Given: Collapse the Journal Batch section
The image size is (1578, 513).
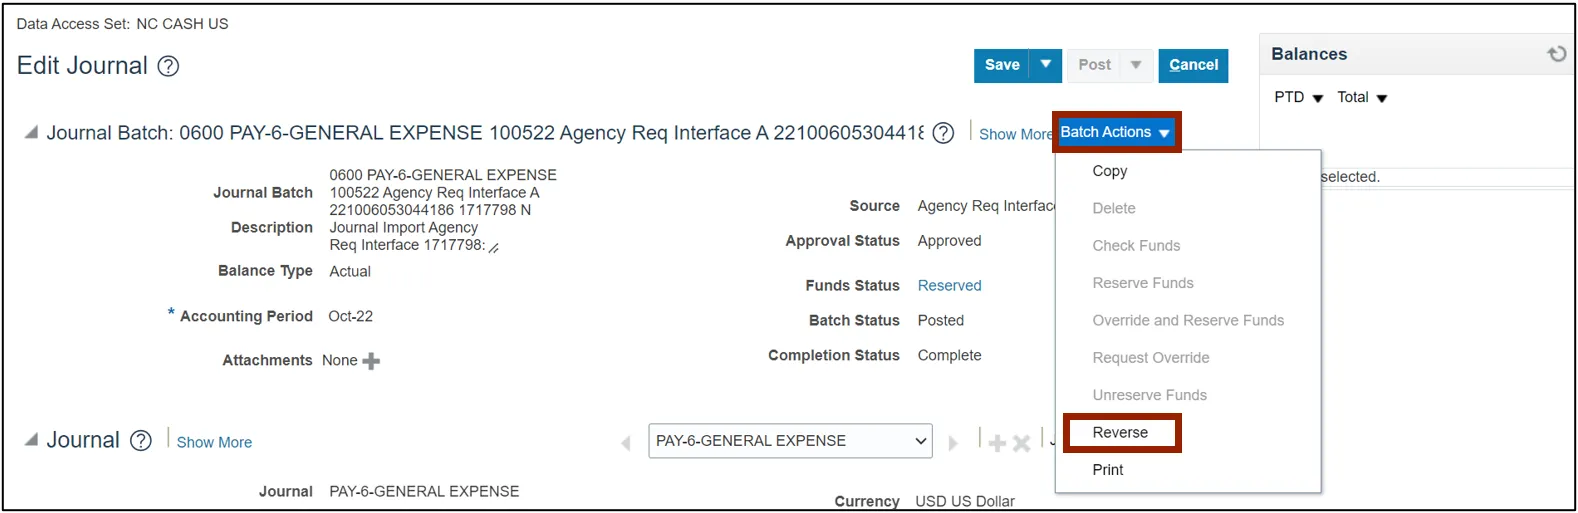Looking at the screenshot, I should point(31,133).
